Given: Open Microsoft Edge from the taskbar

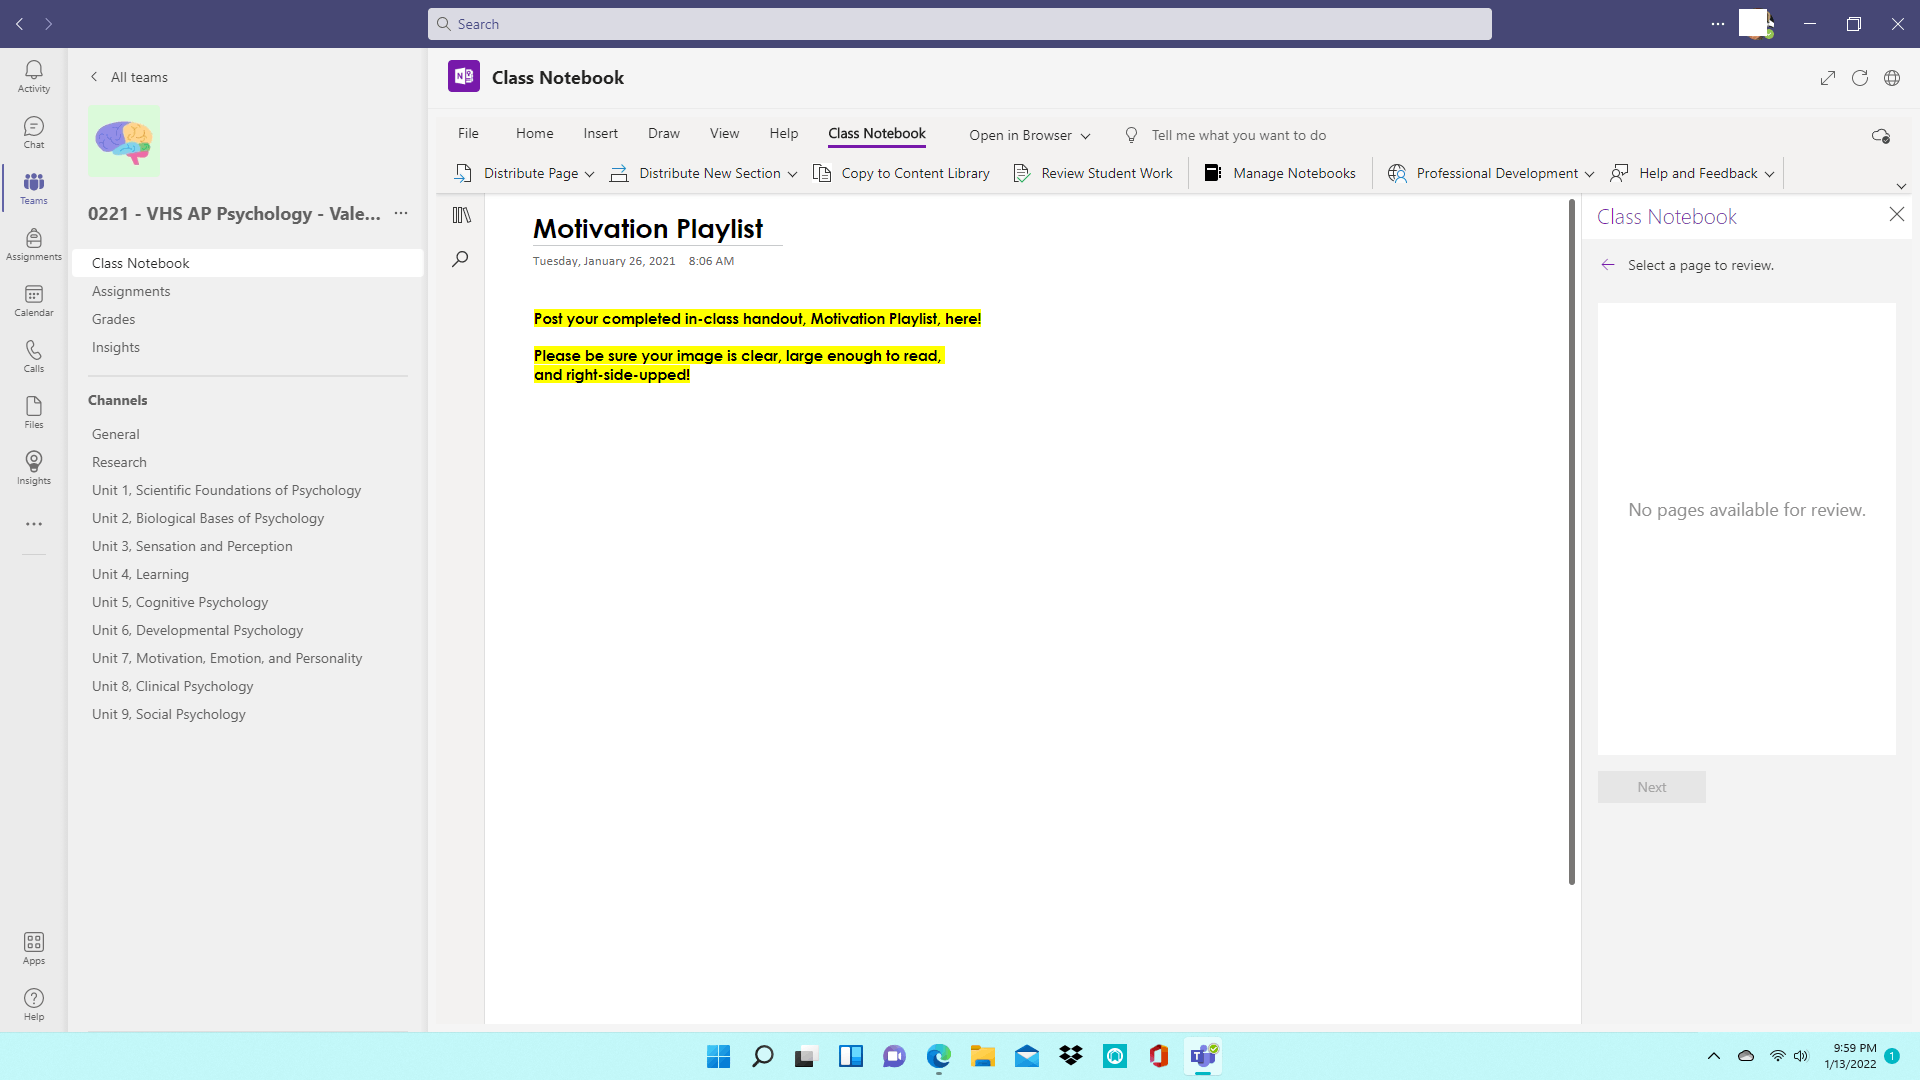Looking at the screenshot, I should pyautogui.click(x=938, y=1056).
